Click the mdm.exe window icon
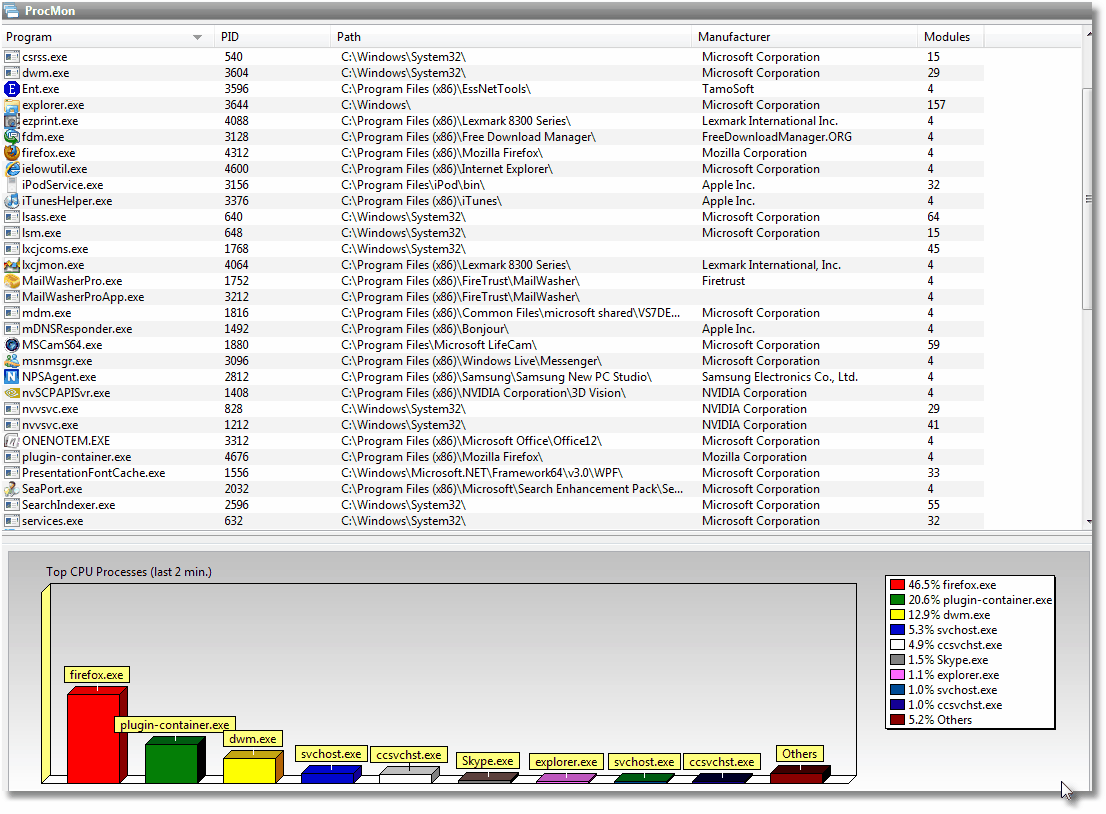The height and width of the screenshot is (814, 1106). coord(11,313)
